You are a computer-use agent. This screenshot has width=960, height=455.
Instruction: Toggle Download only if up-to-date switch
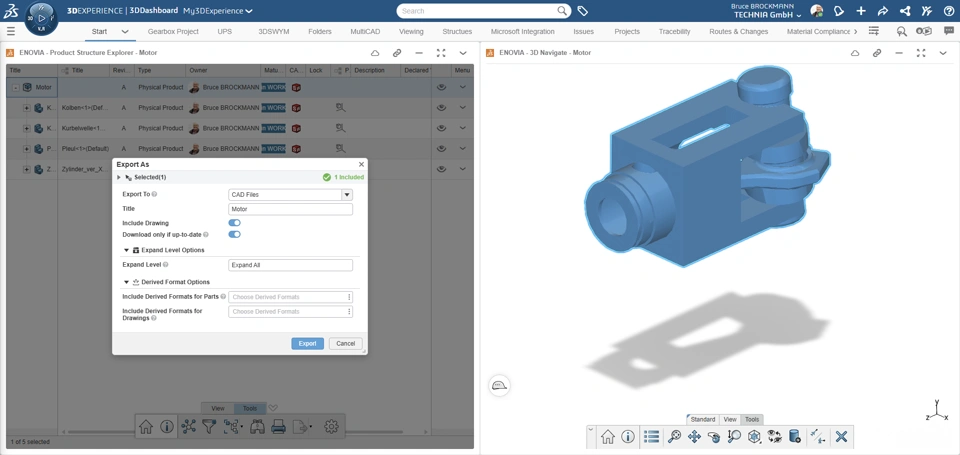(x=234, y=234)
